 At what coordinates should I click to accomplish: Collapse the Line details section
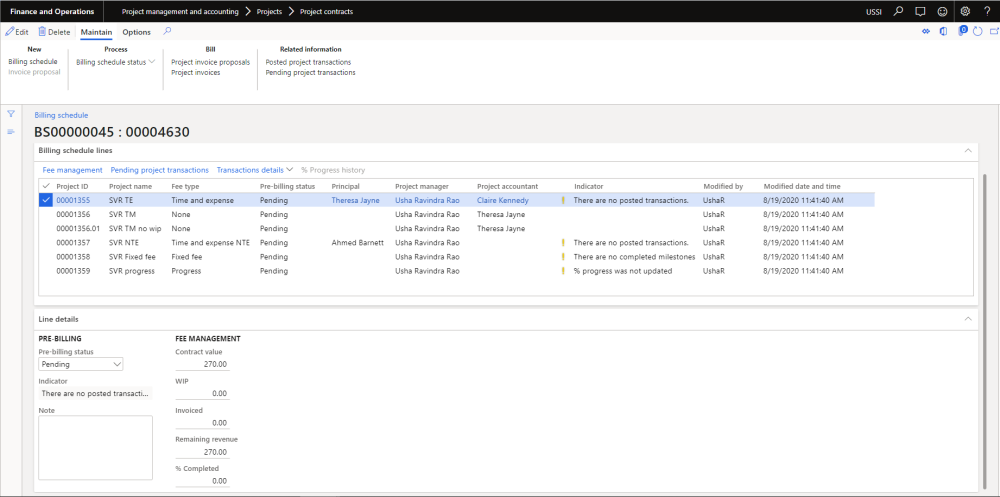click(x=967, y=319)
